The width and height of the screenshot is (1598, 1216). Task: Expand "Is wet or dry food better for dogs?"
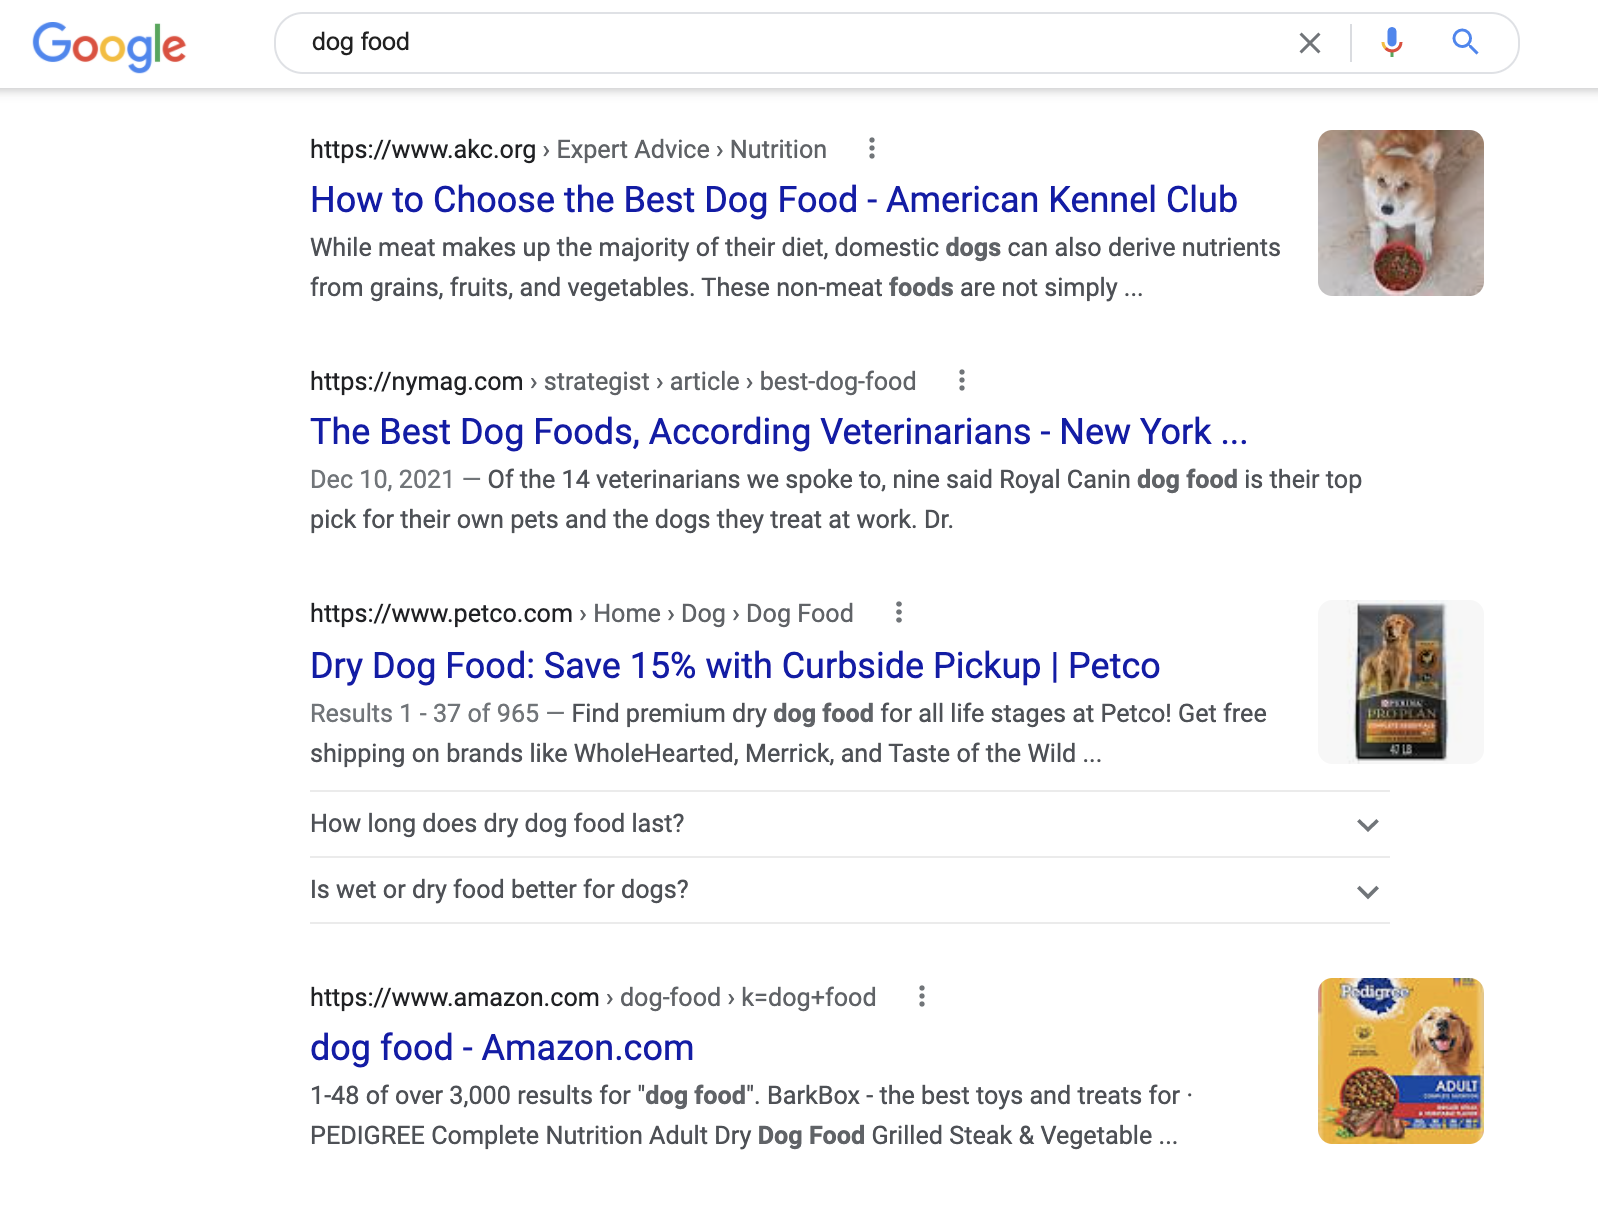[849, 890]
